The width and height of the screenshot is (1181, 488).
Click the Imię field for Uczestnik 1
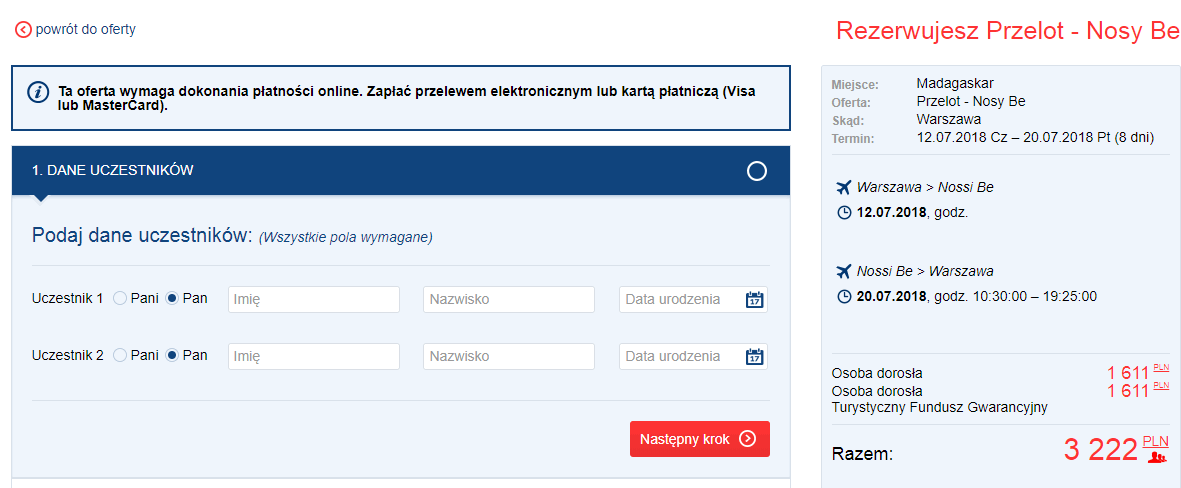pos(314,300)
